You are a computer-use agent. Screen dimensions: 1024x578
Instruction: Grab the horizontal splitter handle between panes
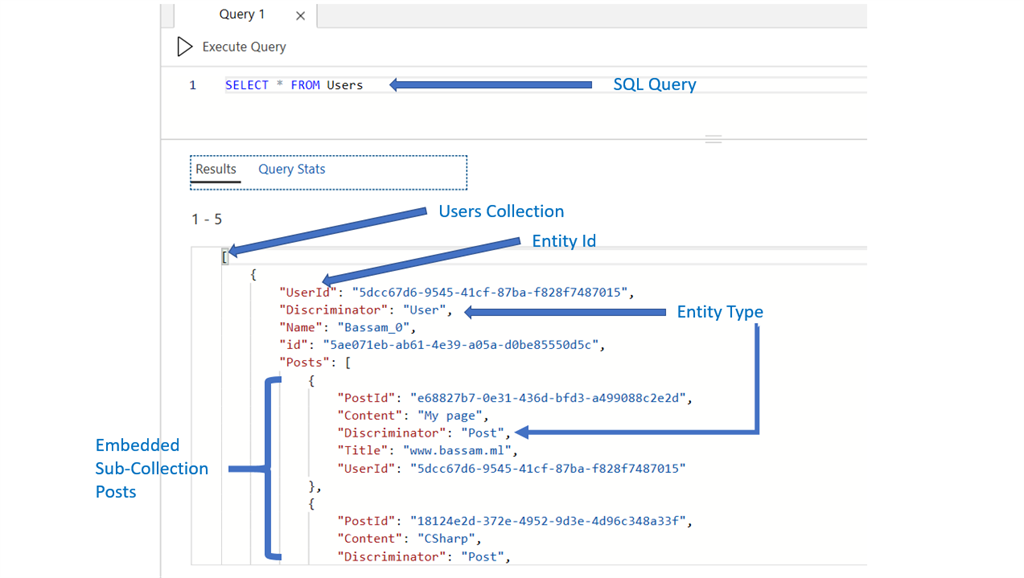(713, 139)
